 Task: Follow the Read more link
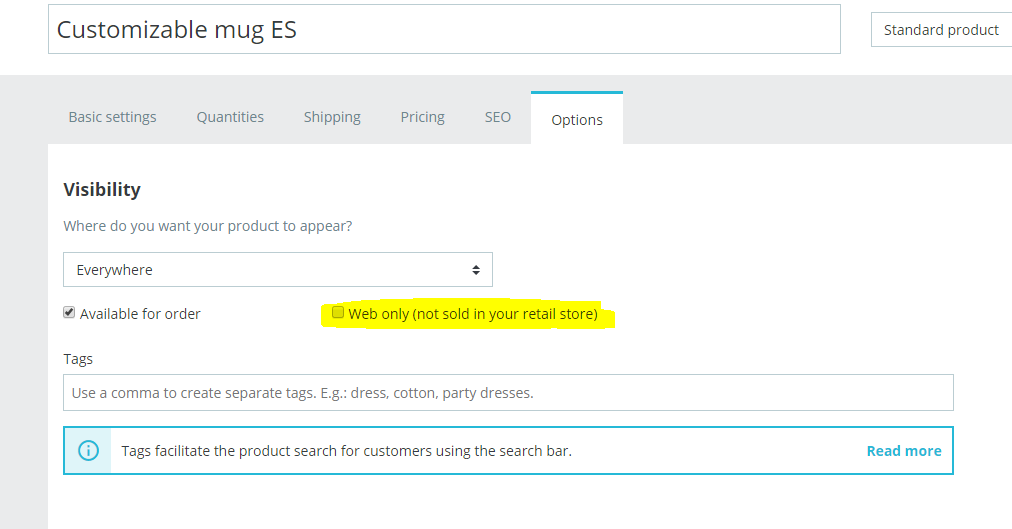[903, 451]
